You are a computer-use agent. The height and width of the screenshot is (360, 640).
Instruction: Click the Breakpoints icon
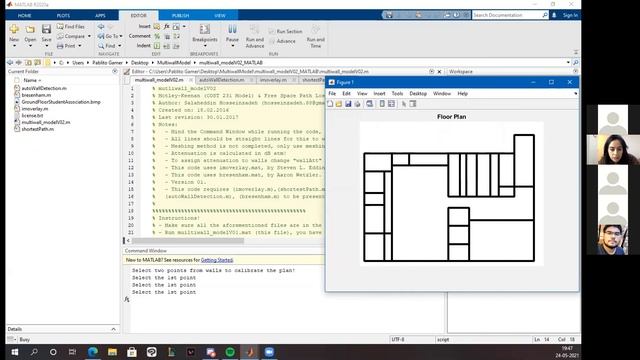204,29
